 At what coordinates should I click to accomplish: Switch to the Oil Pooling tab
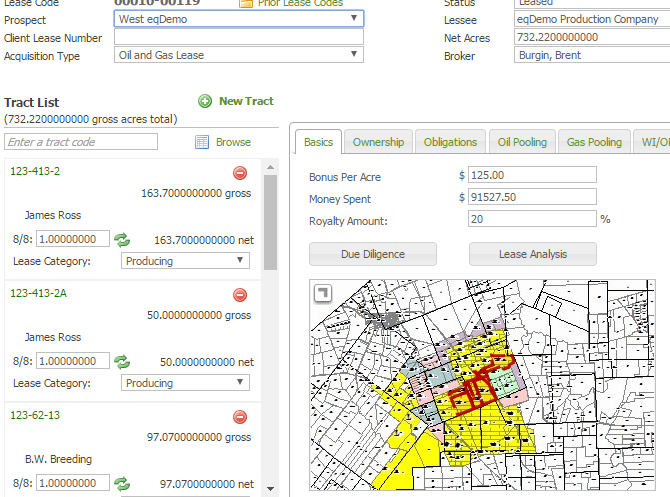click(522, 142)
